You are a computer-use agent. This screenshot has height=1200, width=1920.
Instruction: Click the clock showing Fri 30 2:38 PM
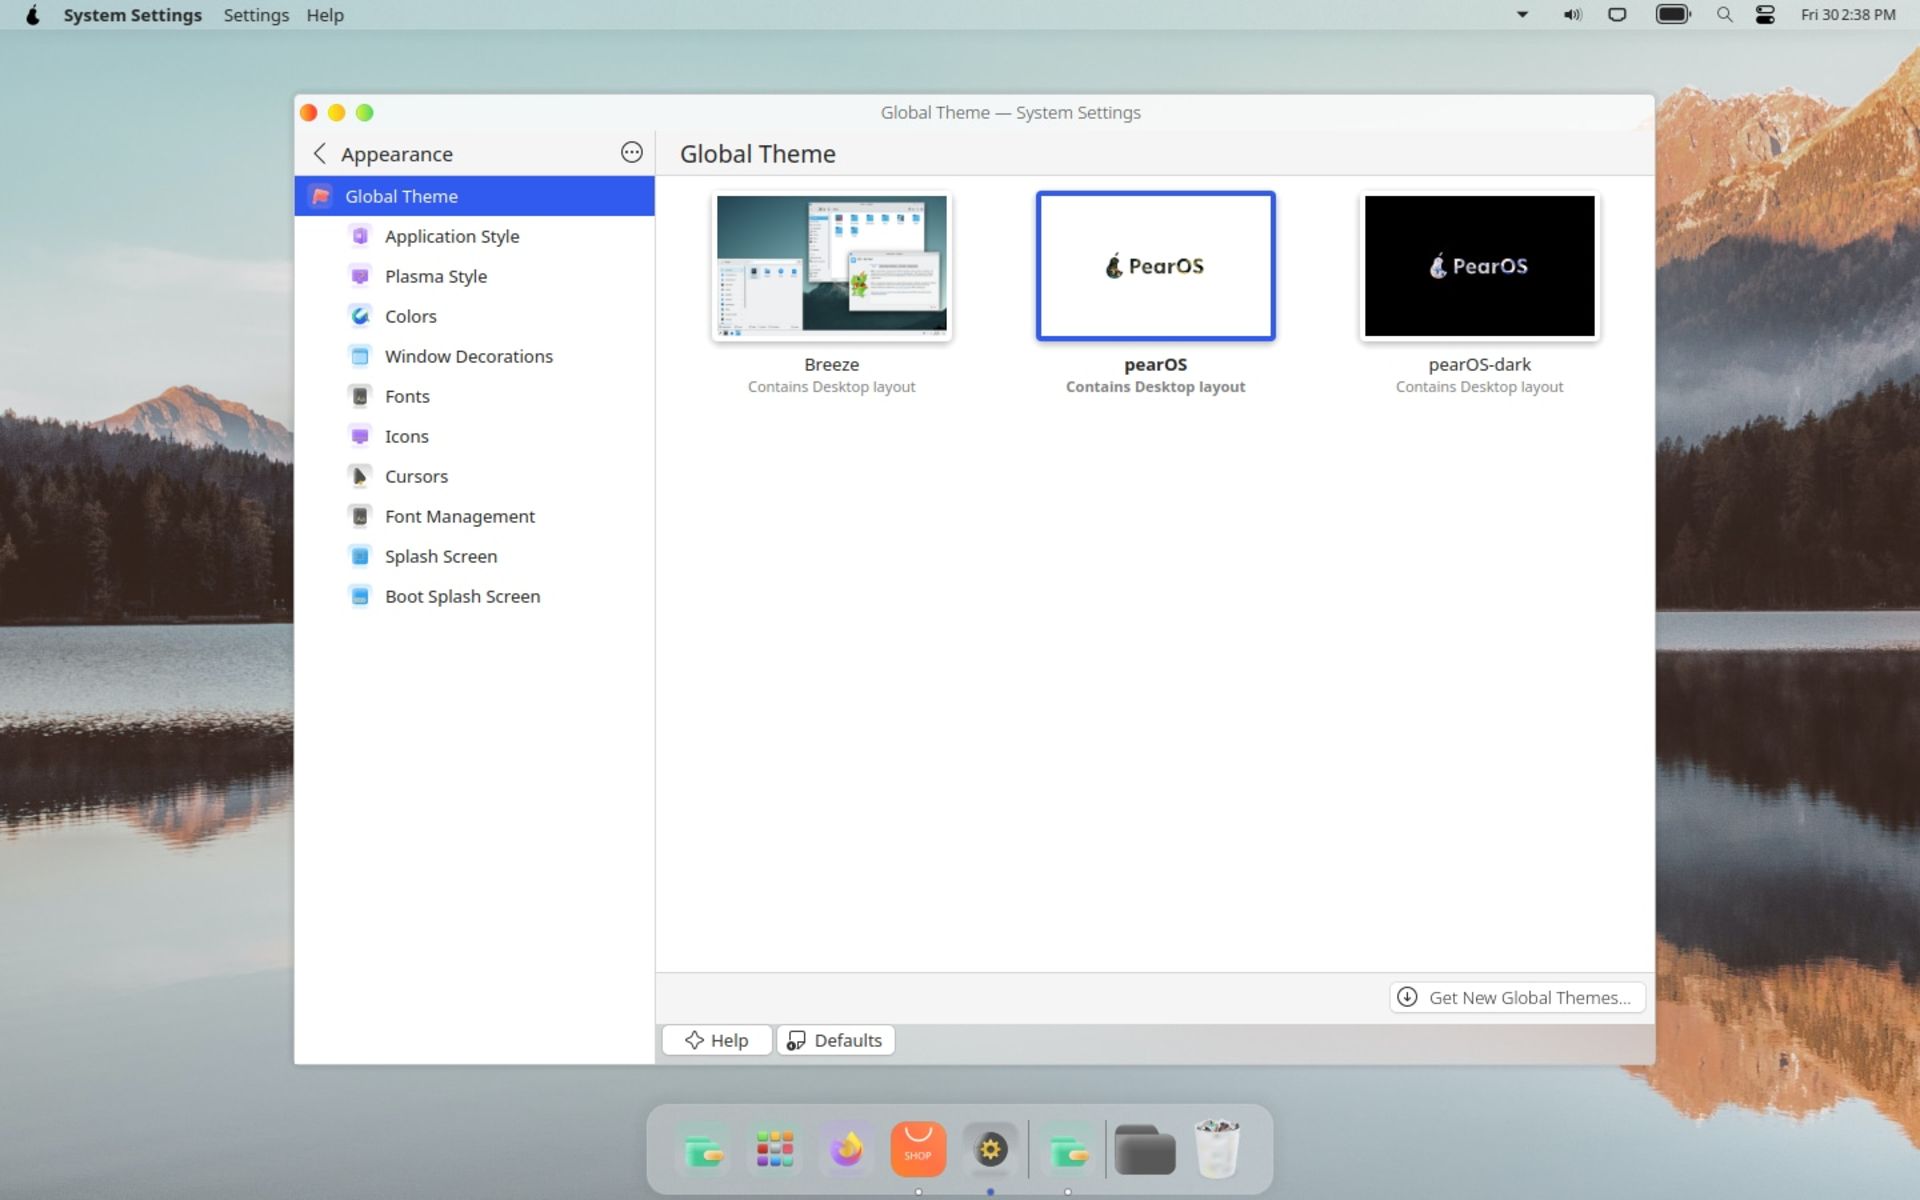coord(1848,15)
